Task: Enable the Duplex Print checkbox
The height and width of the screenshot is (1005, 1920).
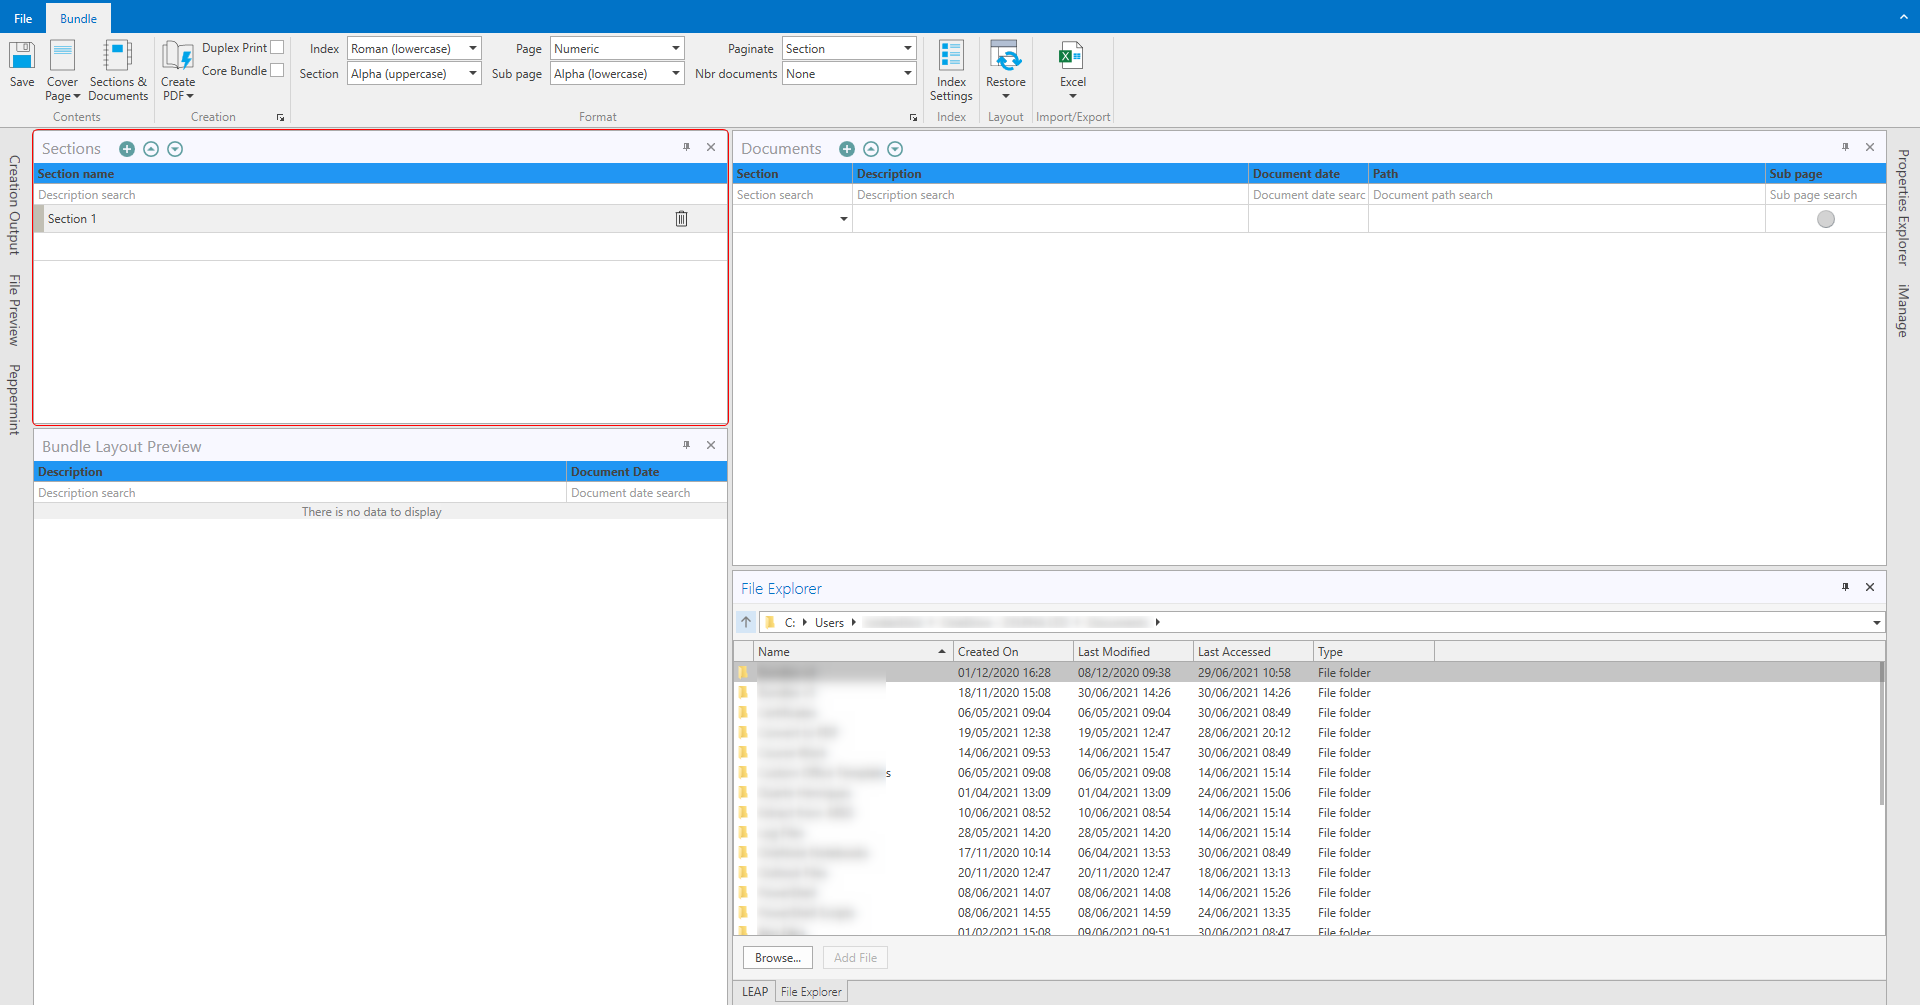Action: [x=278, y=47]
